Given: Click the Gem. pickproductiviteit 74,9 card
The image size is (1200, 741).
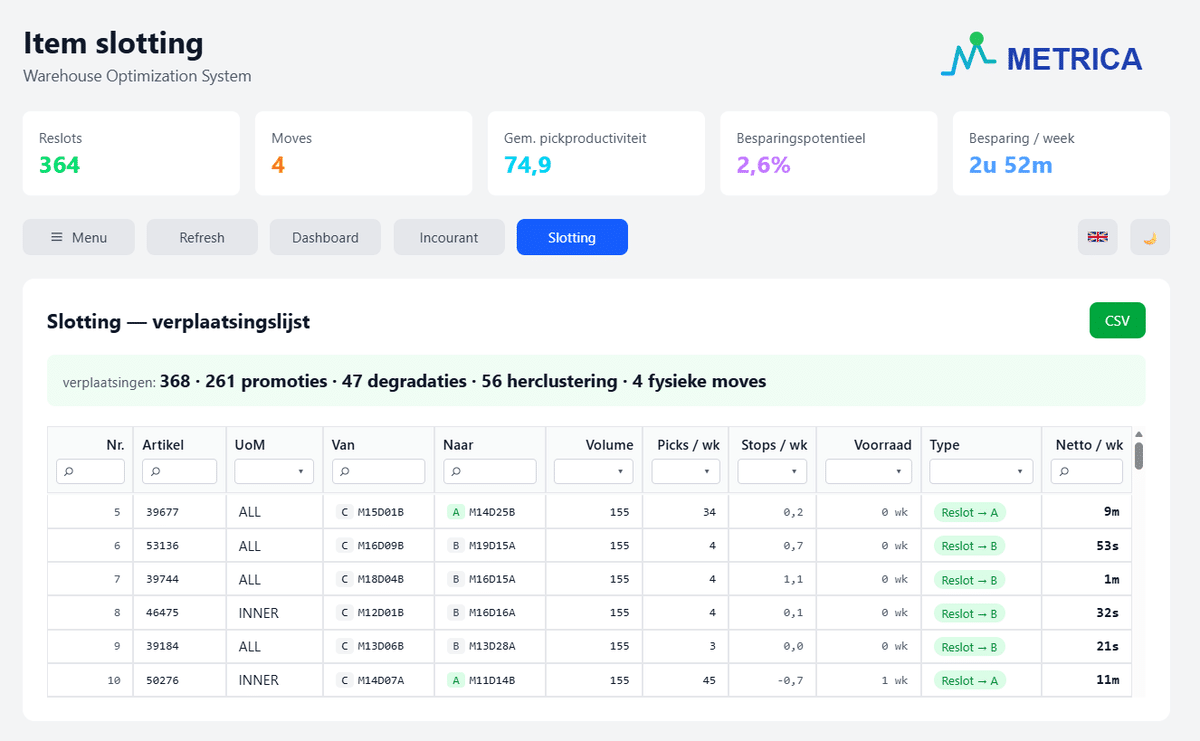Looking at the screenshot, I should point(596,153).
